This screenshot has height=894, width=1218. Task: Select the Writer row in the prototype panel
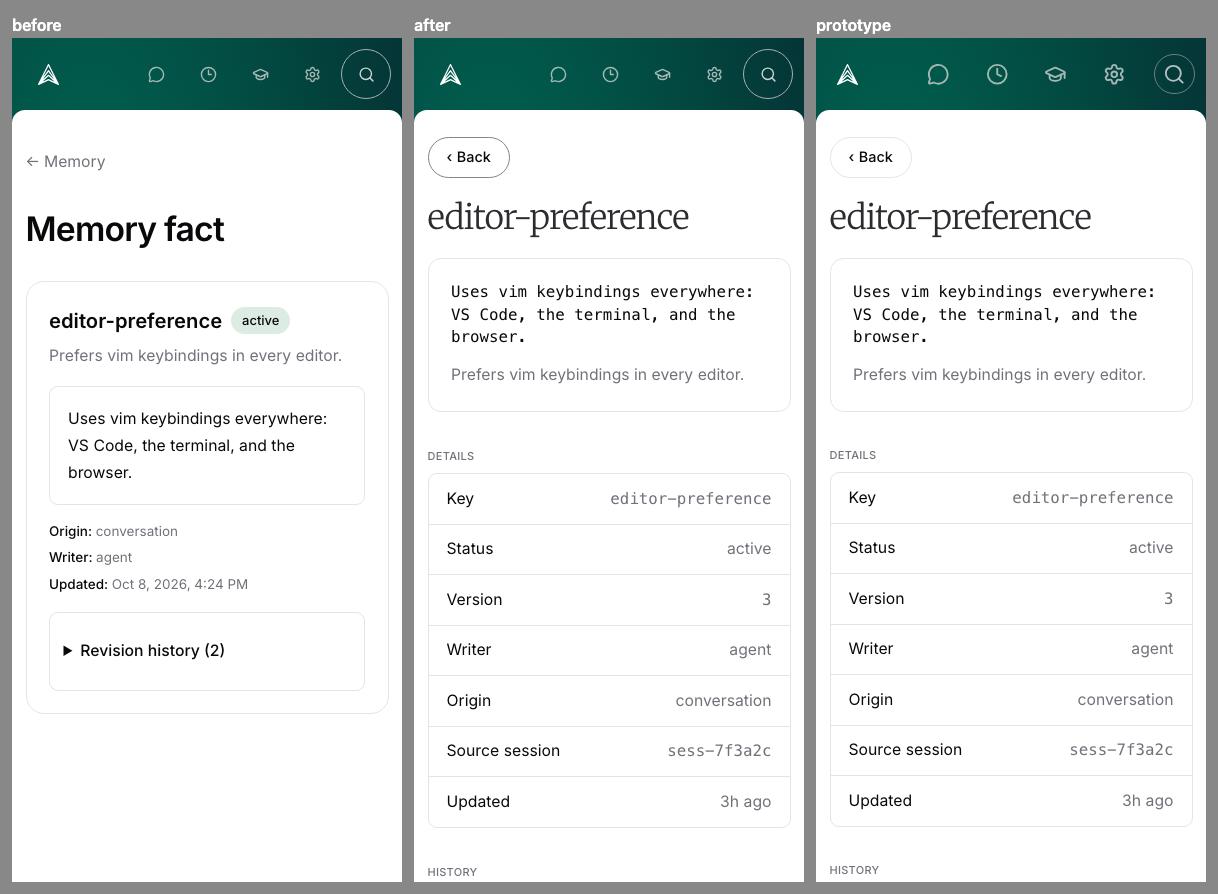[1011, 649]
